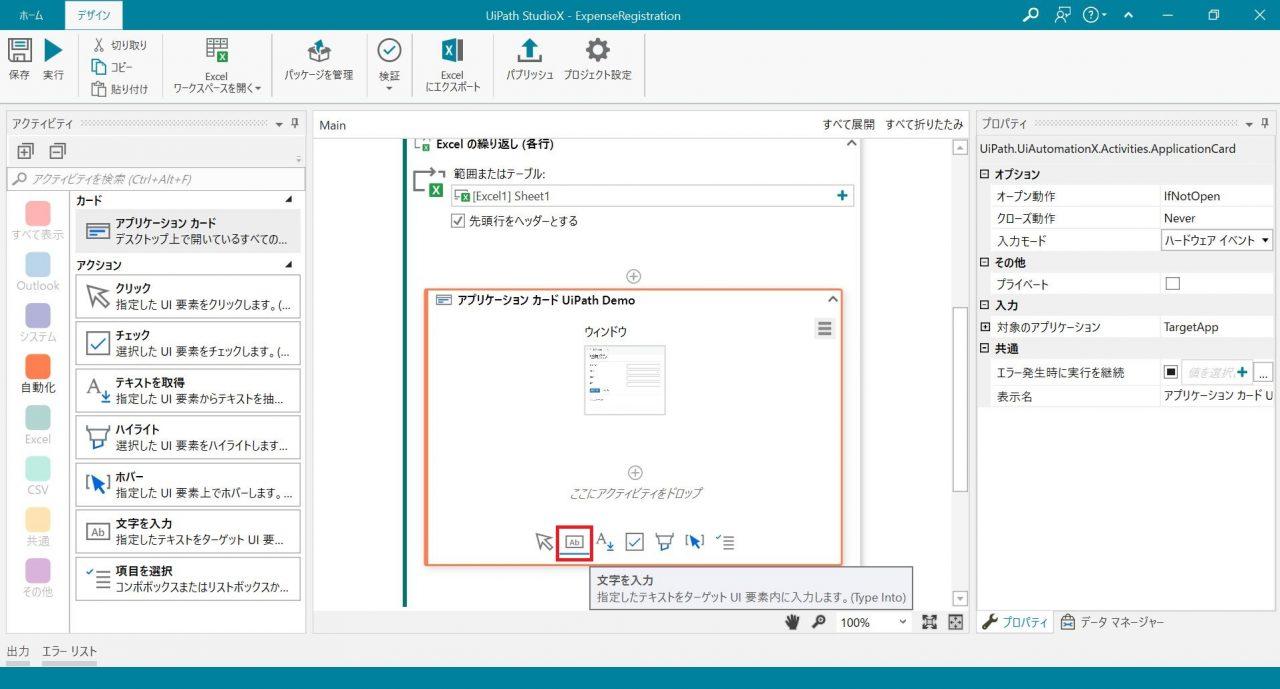
Task: Select the 自動化 category in the activity sidebar
Action: tap(38, 374)
